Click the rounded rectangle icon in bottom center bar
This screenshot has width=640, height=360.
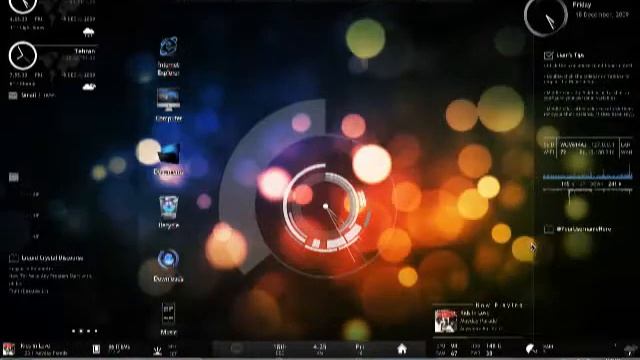pyautogui.click(x=237, y=349)
